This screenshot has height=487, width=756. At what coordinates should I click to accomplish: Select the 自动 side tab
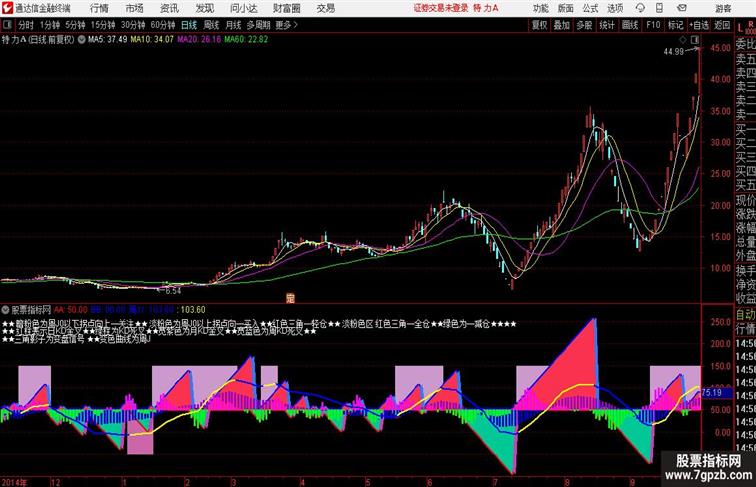(x=745, y=315)
